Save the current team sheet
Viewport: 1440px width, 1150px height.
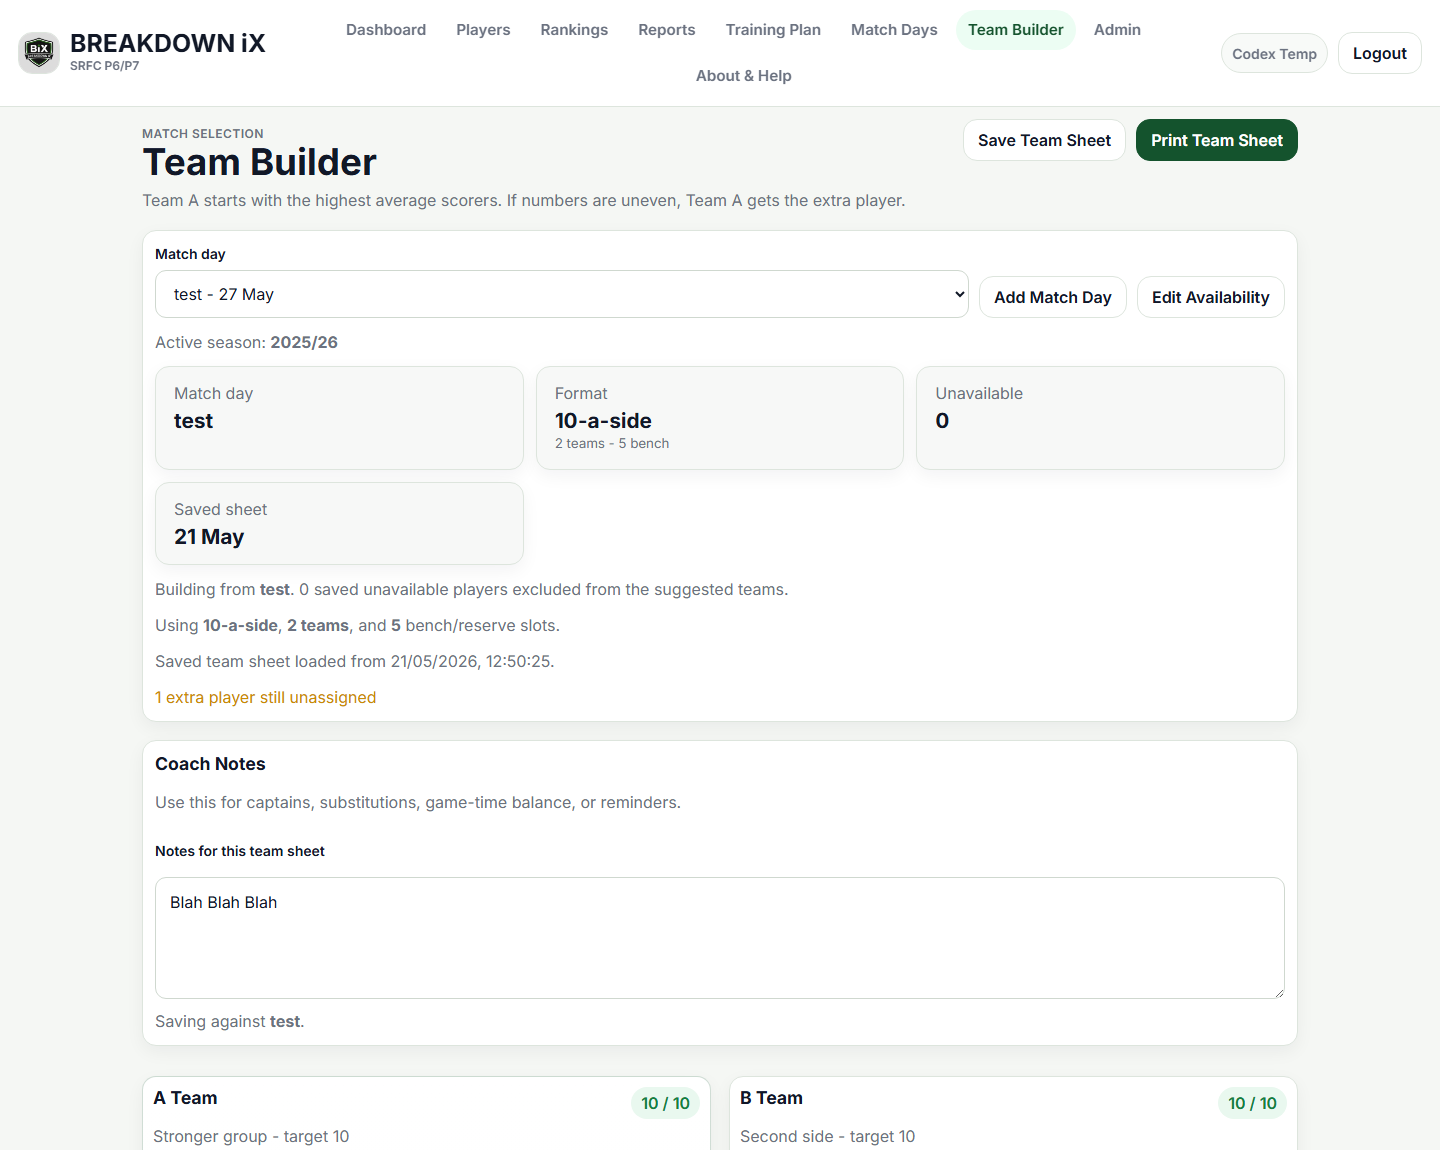tap(1044, 140)
